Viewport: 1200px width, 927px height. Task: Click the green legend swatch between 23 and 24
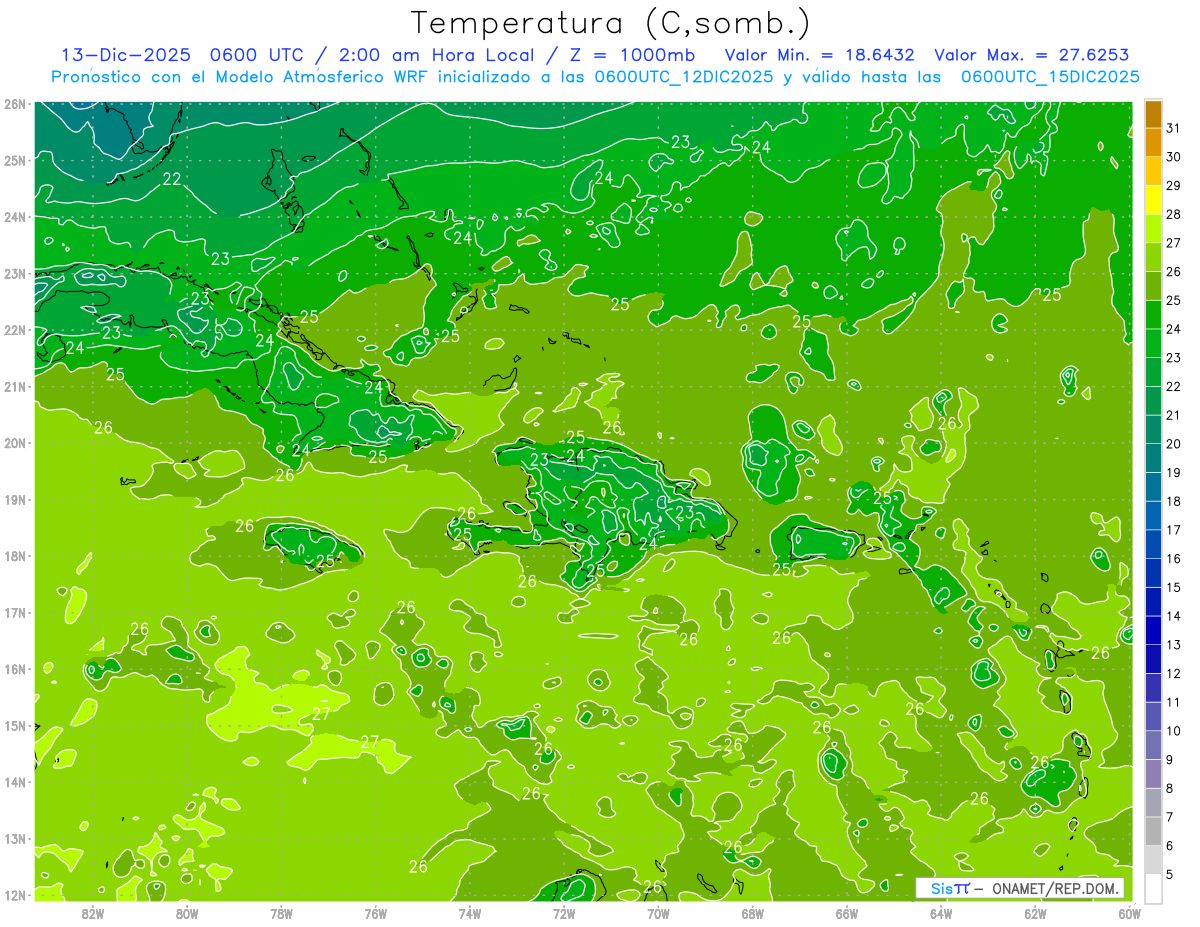(1153, 344)
